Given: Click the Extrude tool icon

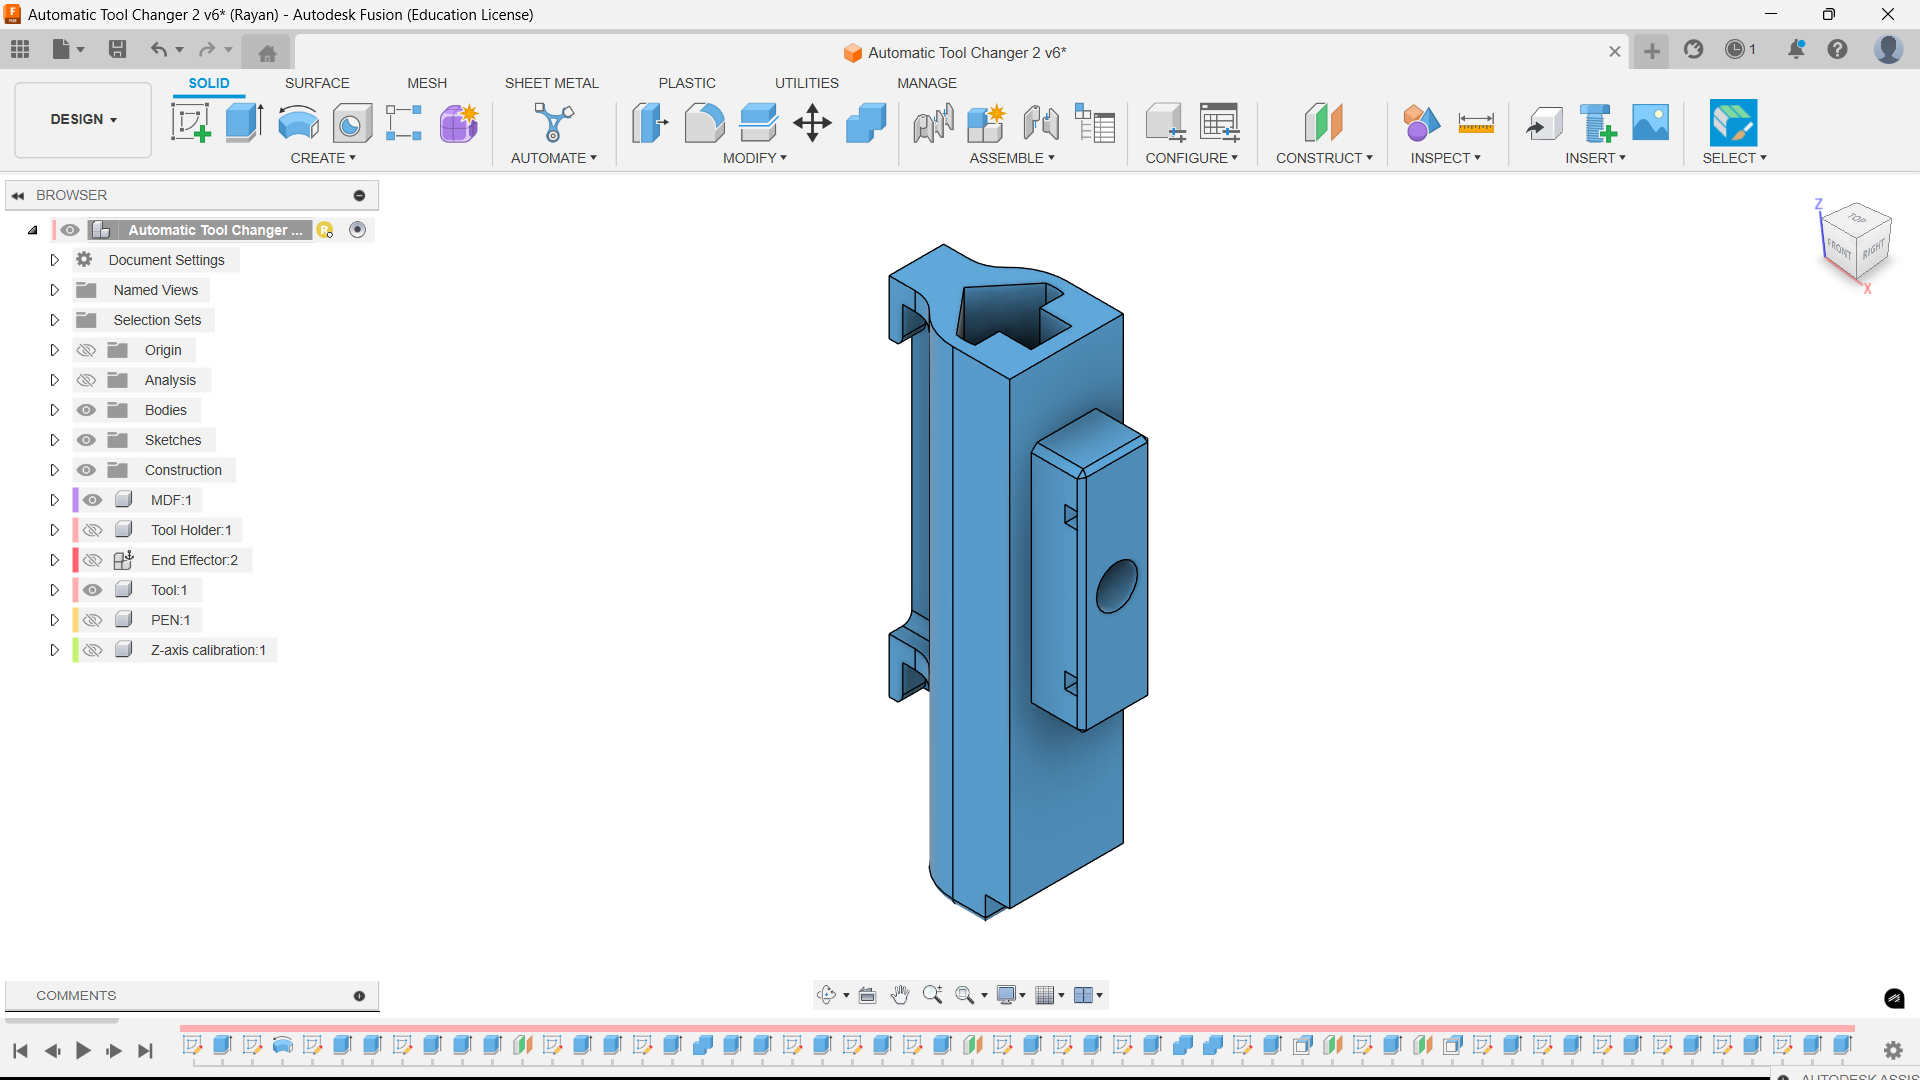Looking at the screenshot, I should pos(244,123).
